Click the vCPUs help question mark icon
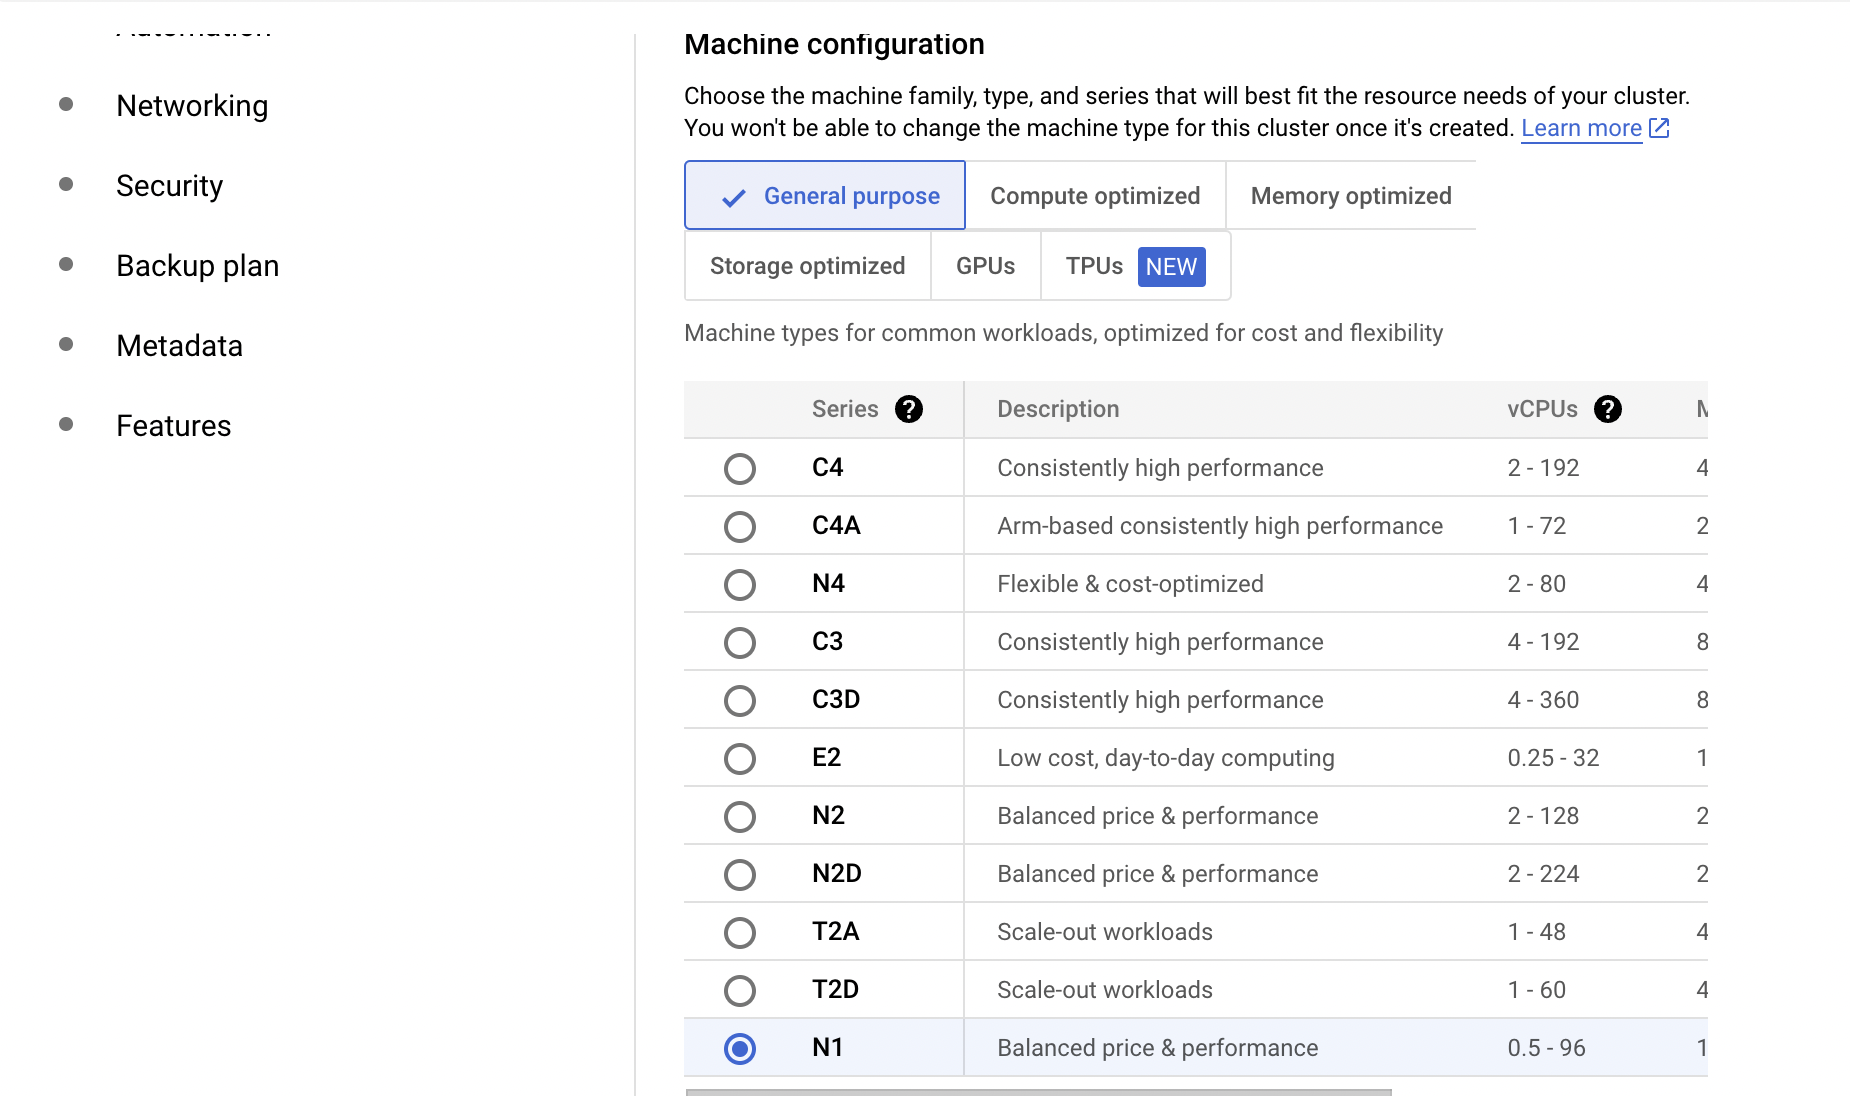 (1607, 409)
